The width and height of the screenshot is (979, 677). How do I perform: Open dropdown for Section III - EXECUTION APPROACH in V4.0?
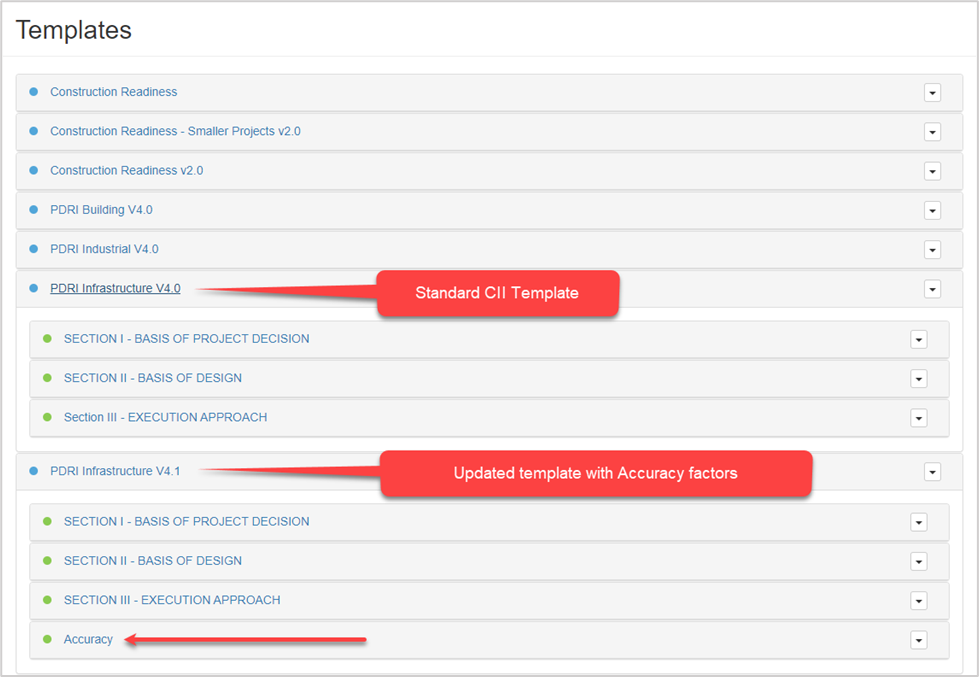coord(918,418)
